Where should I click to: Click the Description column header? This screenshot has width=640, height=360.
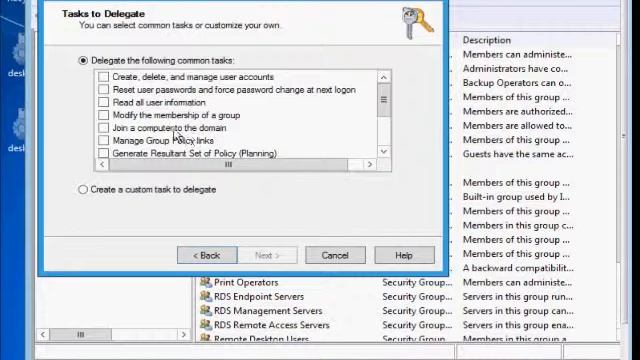point(487,40)
